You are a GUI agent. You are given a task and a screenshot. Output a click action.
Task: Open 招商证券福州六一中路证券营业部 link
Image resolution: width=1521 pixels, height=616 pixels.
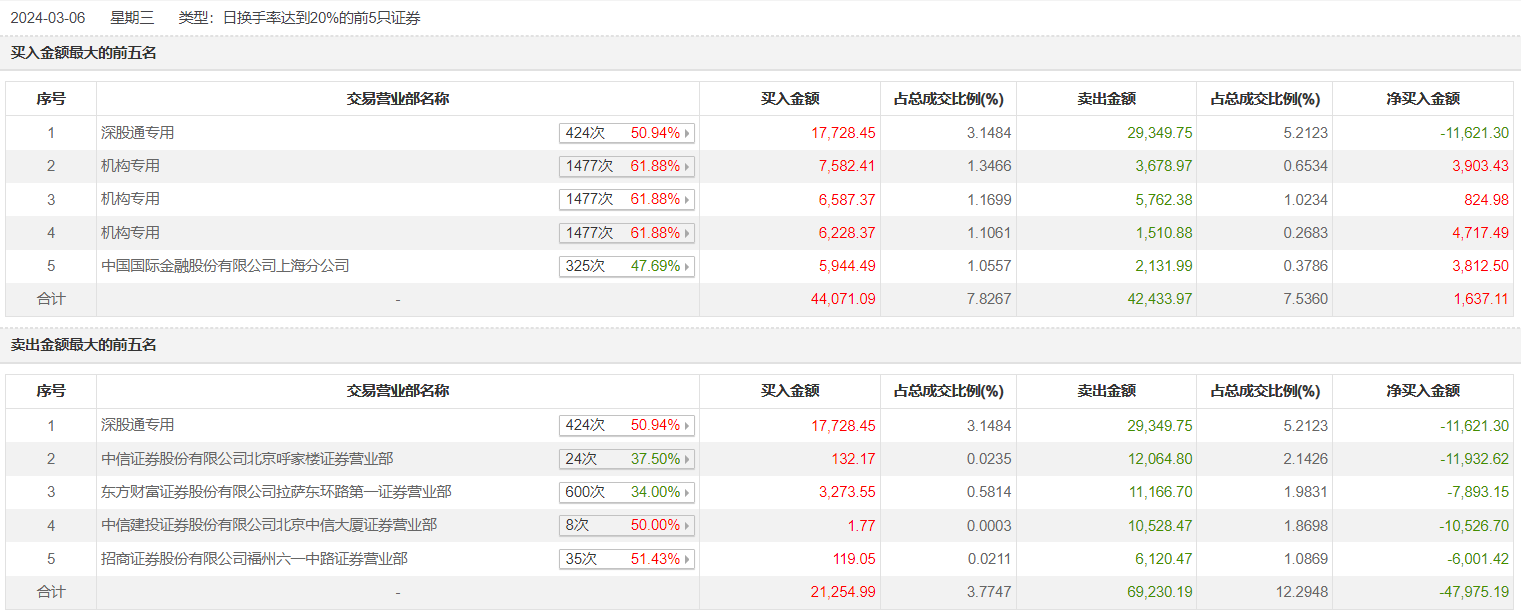pos(254,559)
